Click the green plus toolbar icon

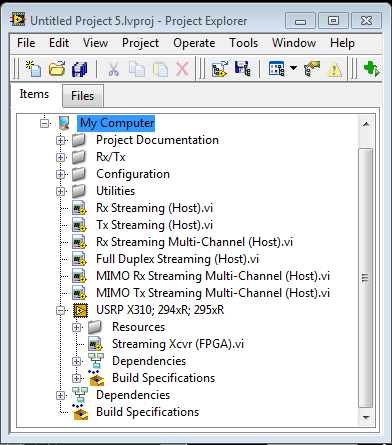point(371,69)
